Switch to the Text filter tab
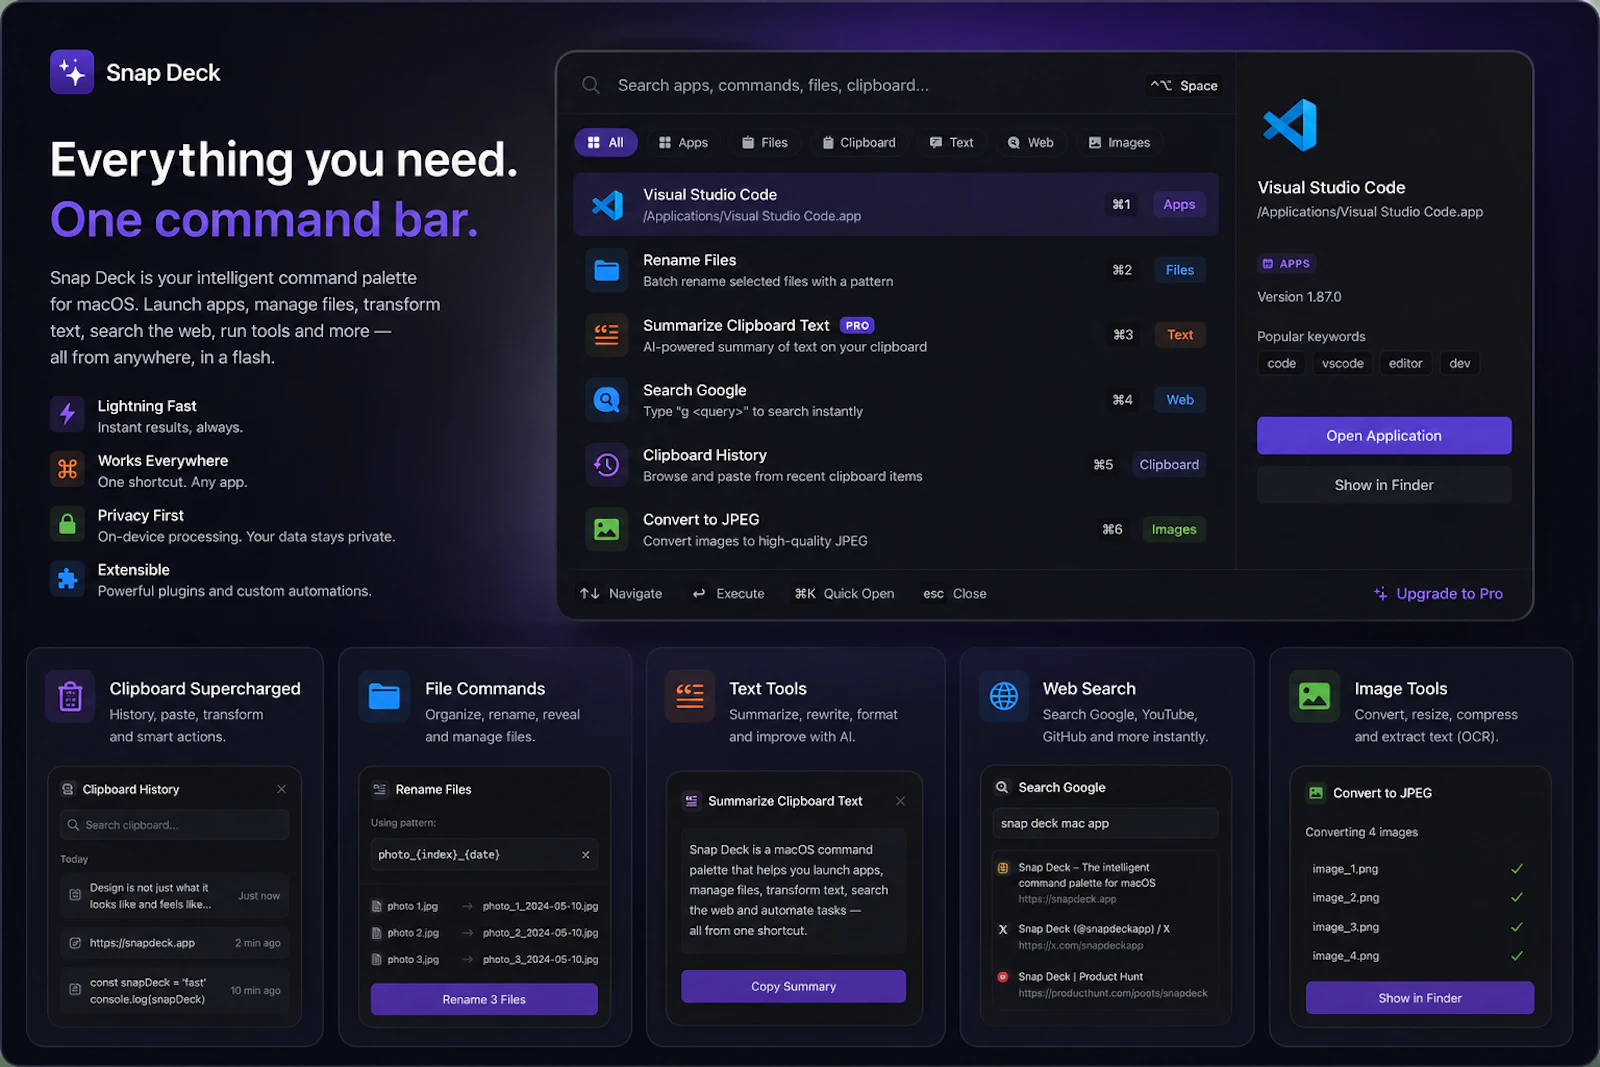Screen dimensions: 1600x1067 pos(951,142)
